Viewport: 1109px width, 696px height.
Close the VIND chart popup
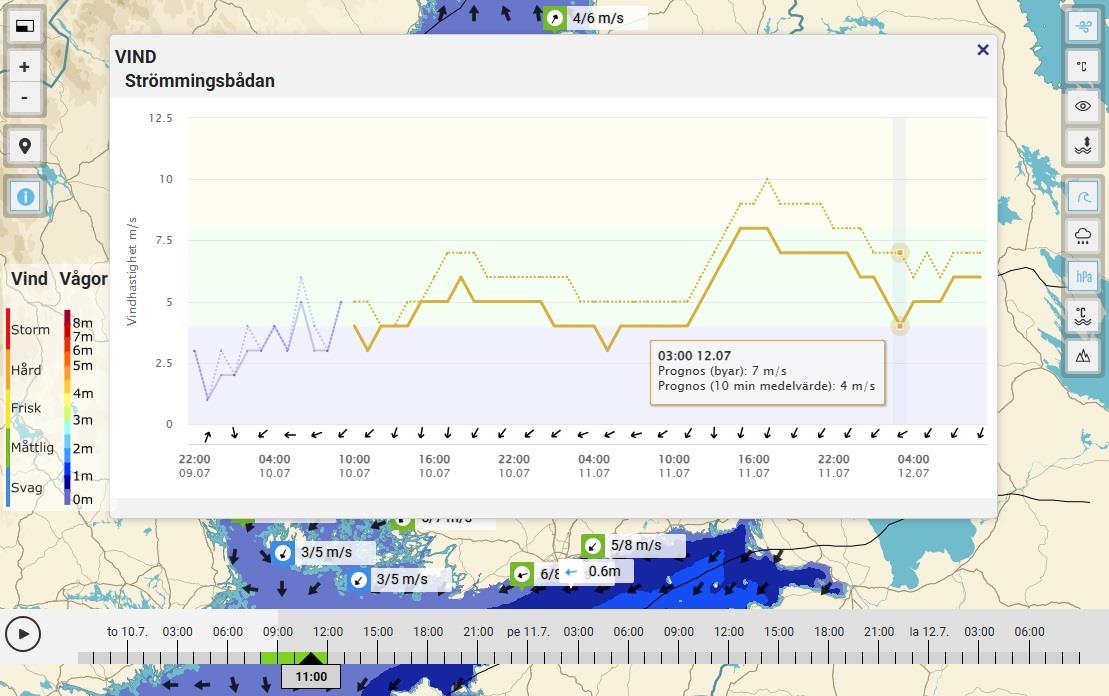point(982,50)
